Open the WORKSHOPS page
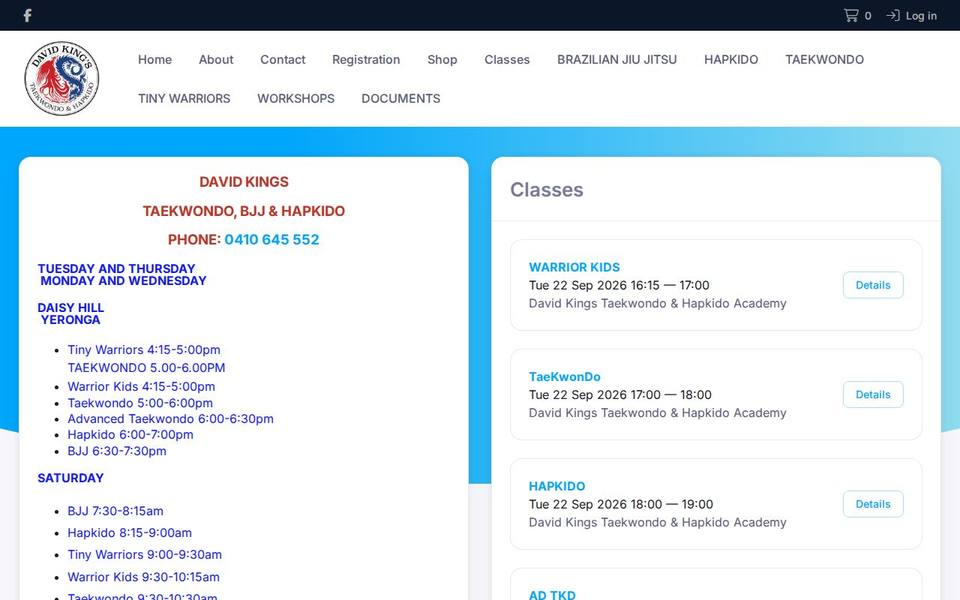960x600 pixels. (x=296, y=99)
